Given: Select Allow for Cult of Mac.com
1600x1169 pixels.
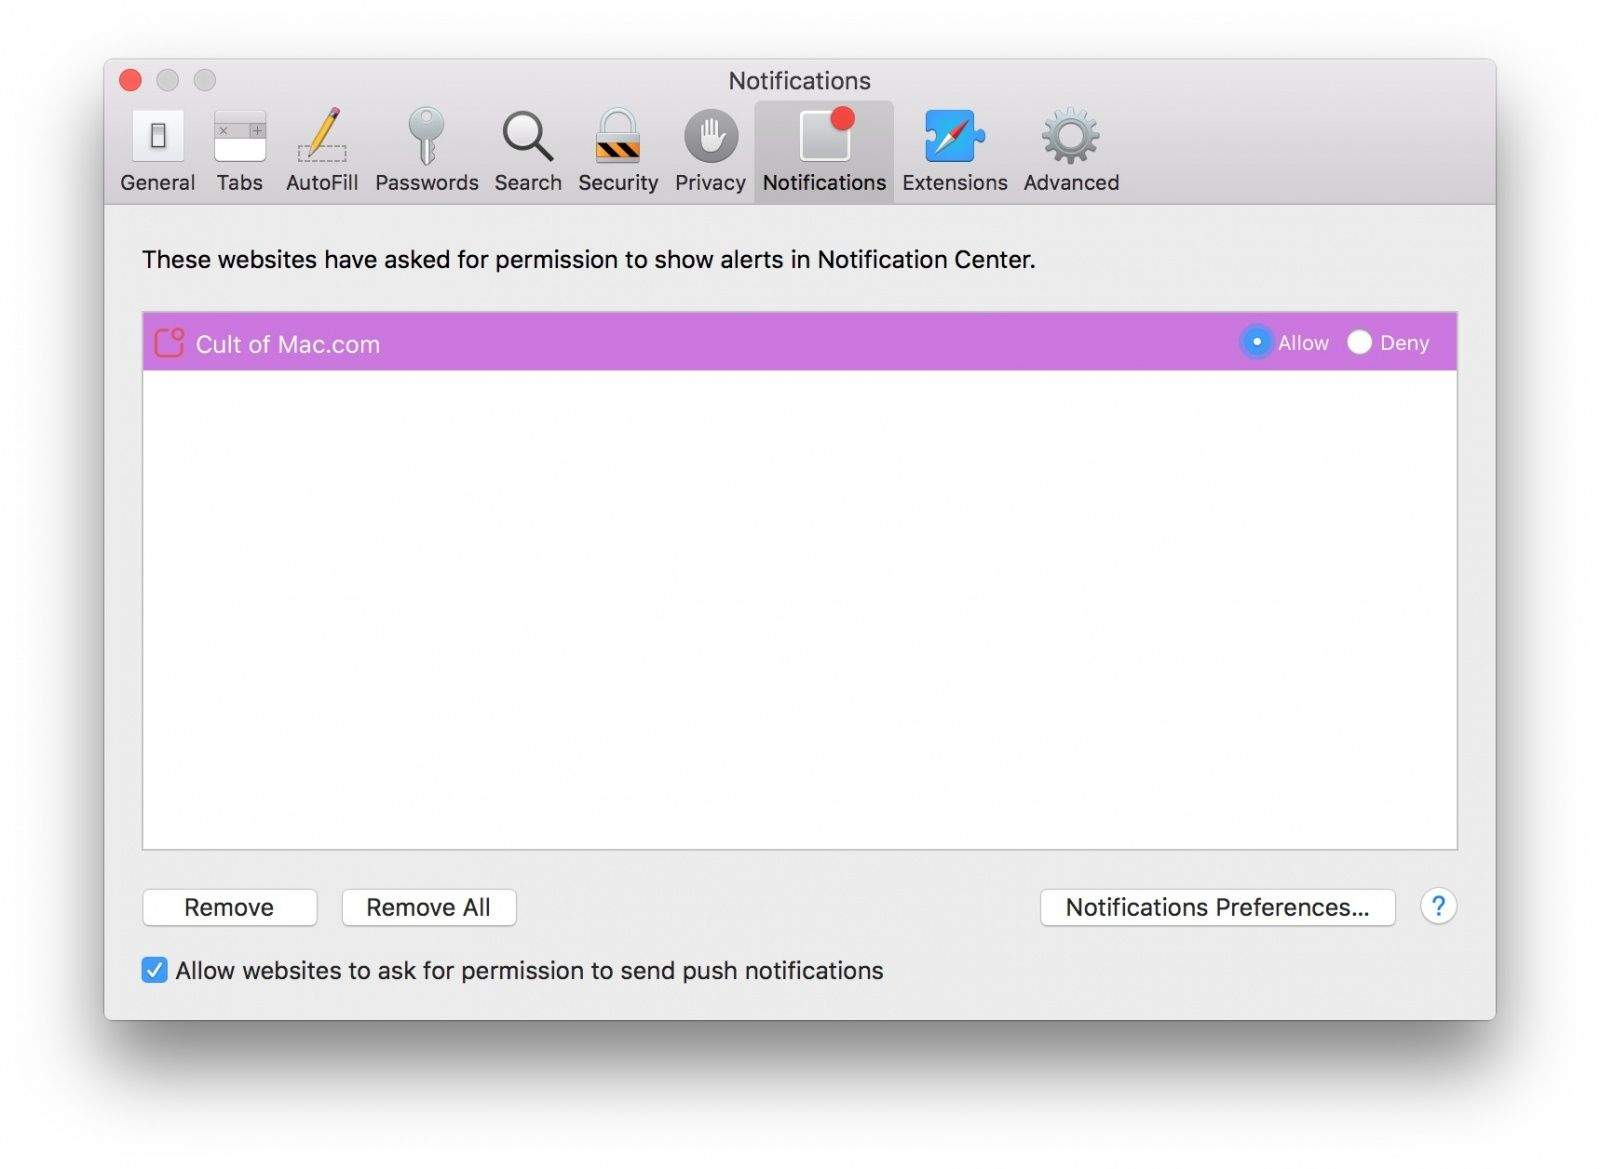Looking at the screenshot, I should point(1256,342).
